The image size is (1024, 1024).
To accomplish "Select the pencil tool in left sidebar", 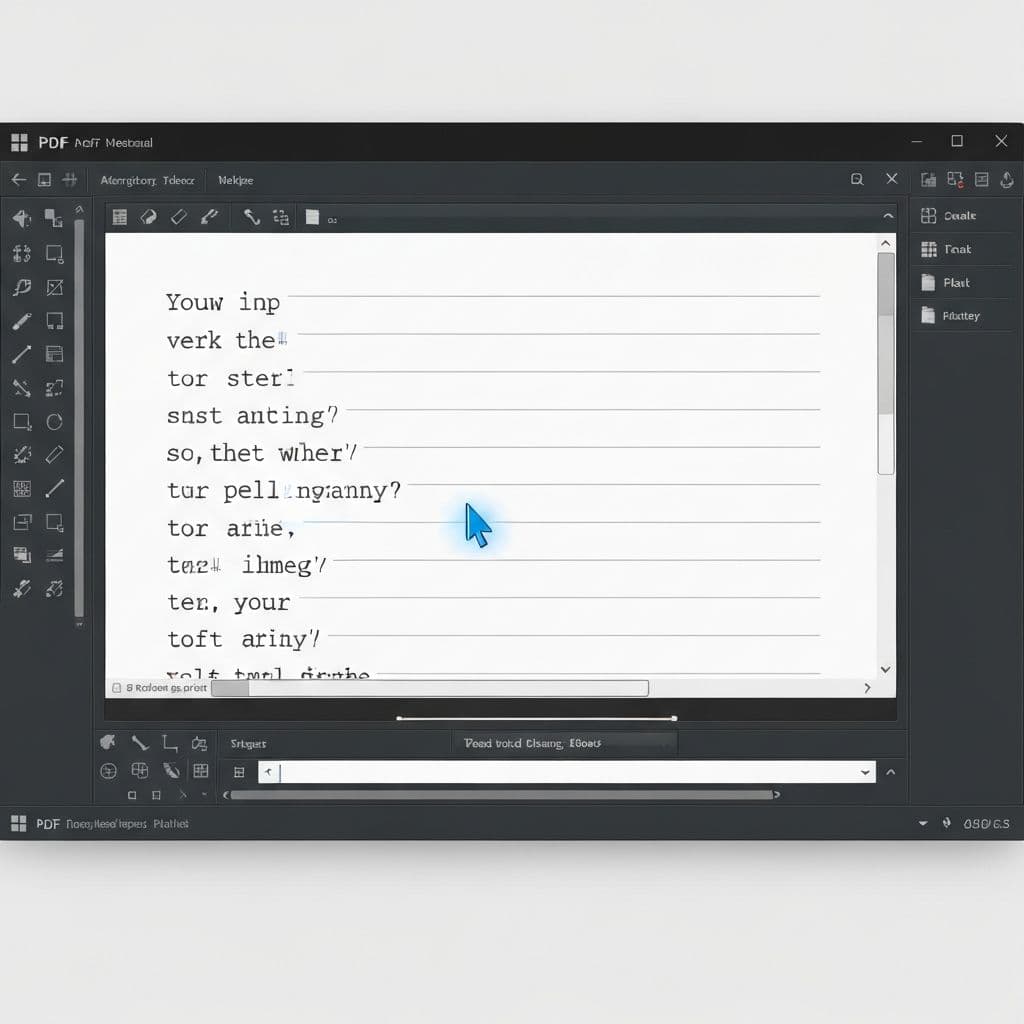I will (x=21, y=322).
